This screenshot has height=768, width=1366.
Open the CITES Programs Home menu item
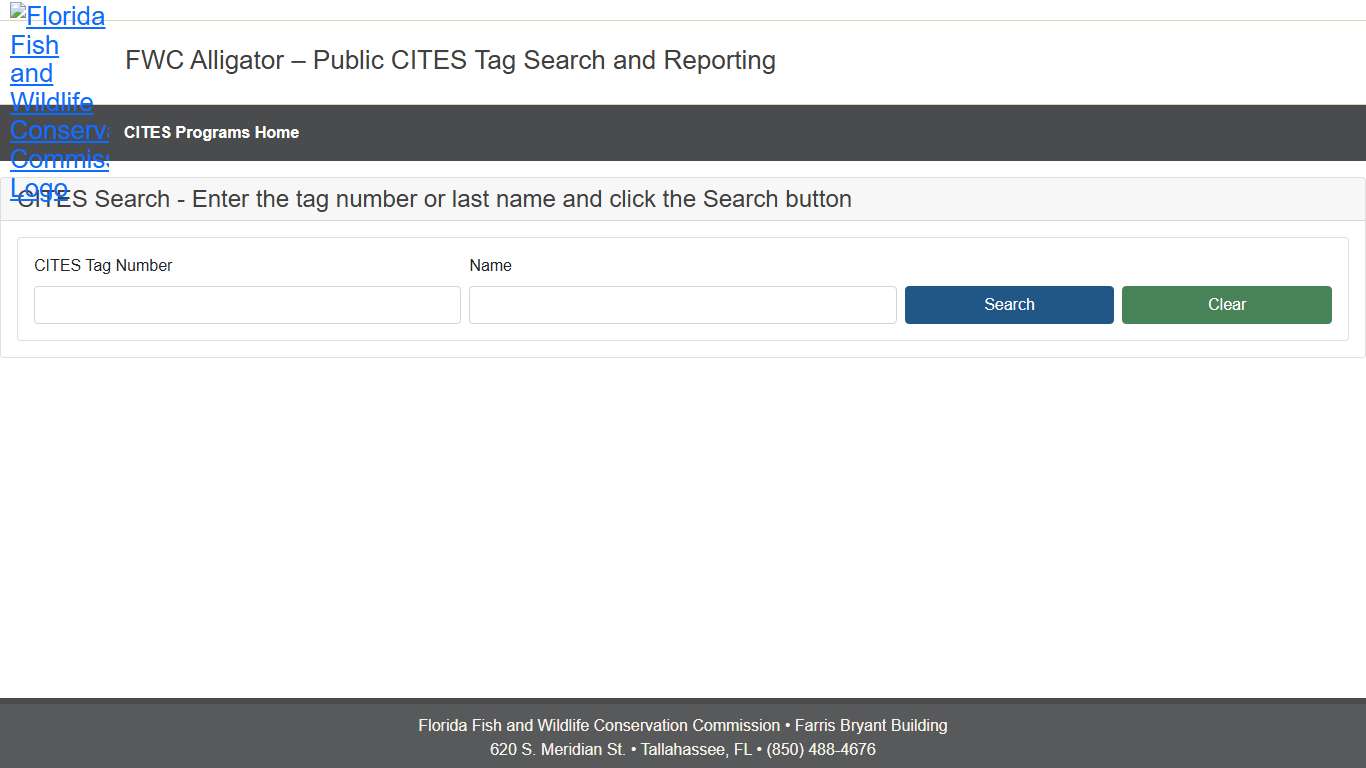point(211,132)
